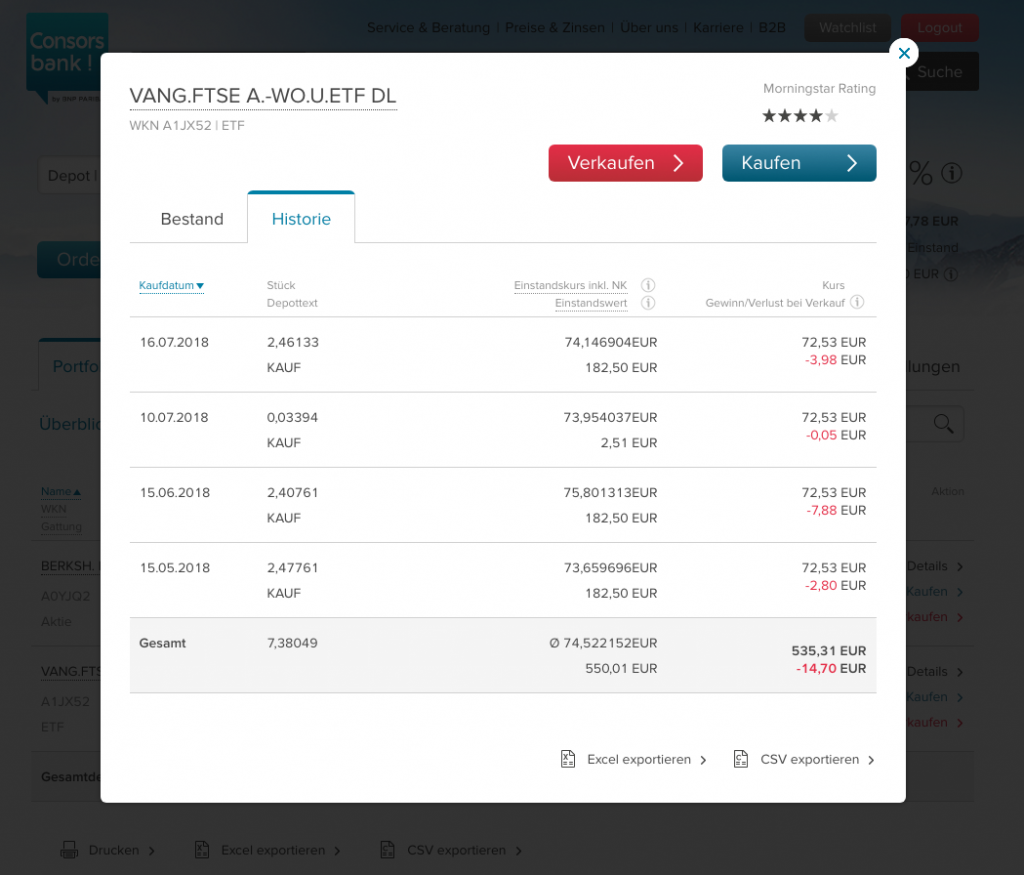Viewport: 1024px width, 875px height.
Task: Click the Kaufen button in modal
Action: pos(799,163)
